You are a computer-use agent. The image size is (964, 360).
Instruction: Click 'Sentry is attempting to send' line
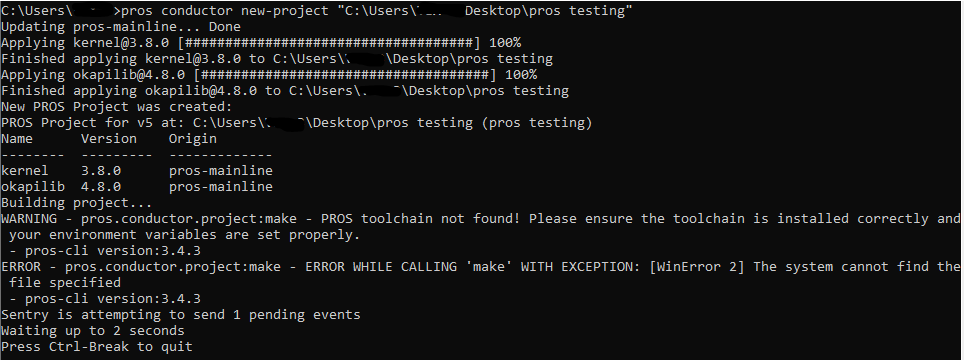(181, 315)
